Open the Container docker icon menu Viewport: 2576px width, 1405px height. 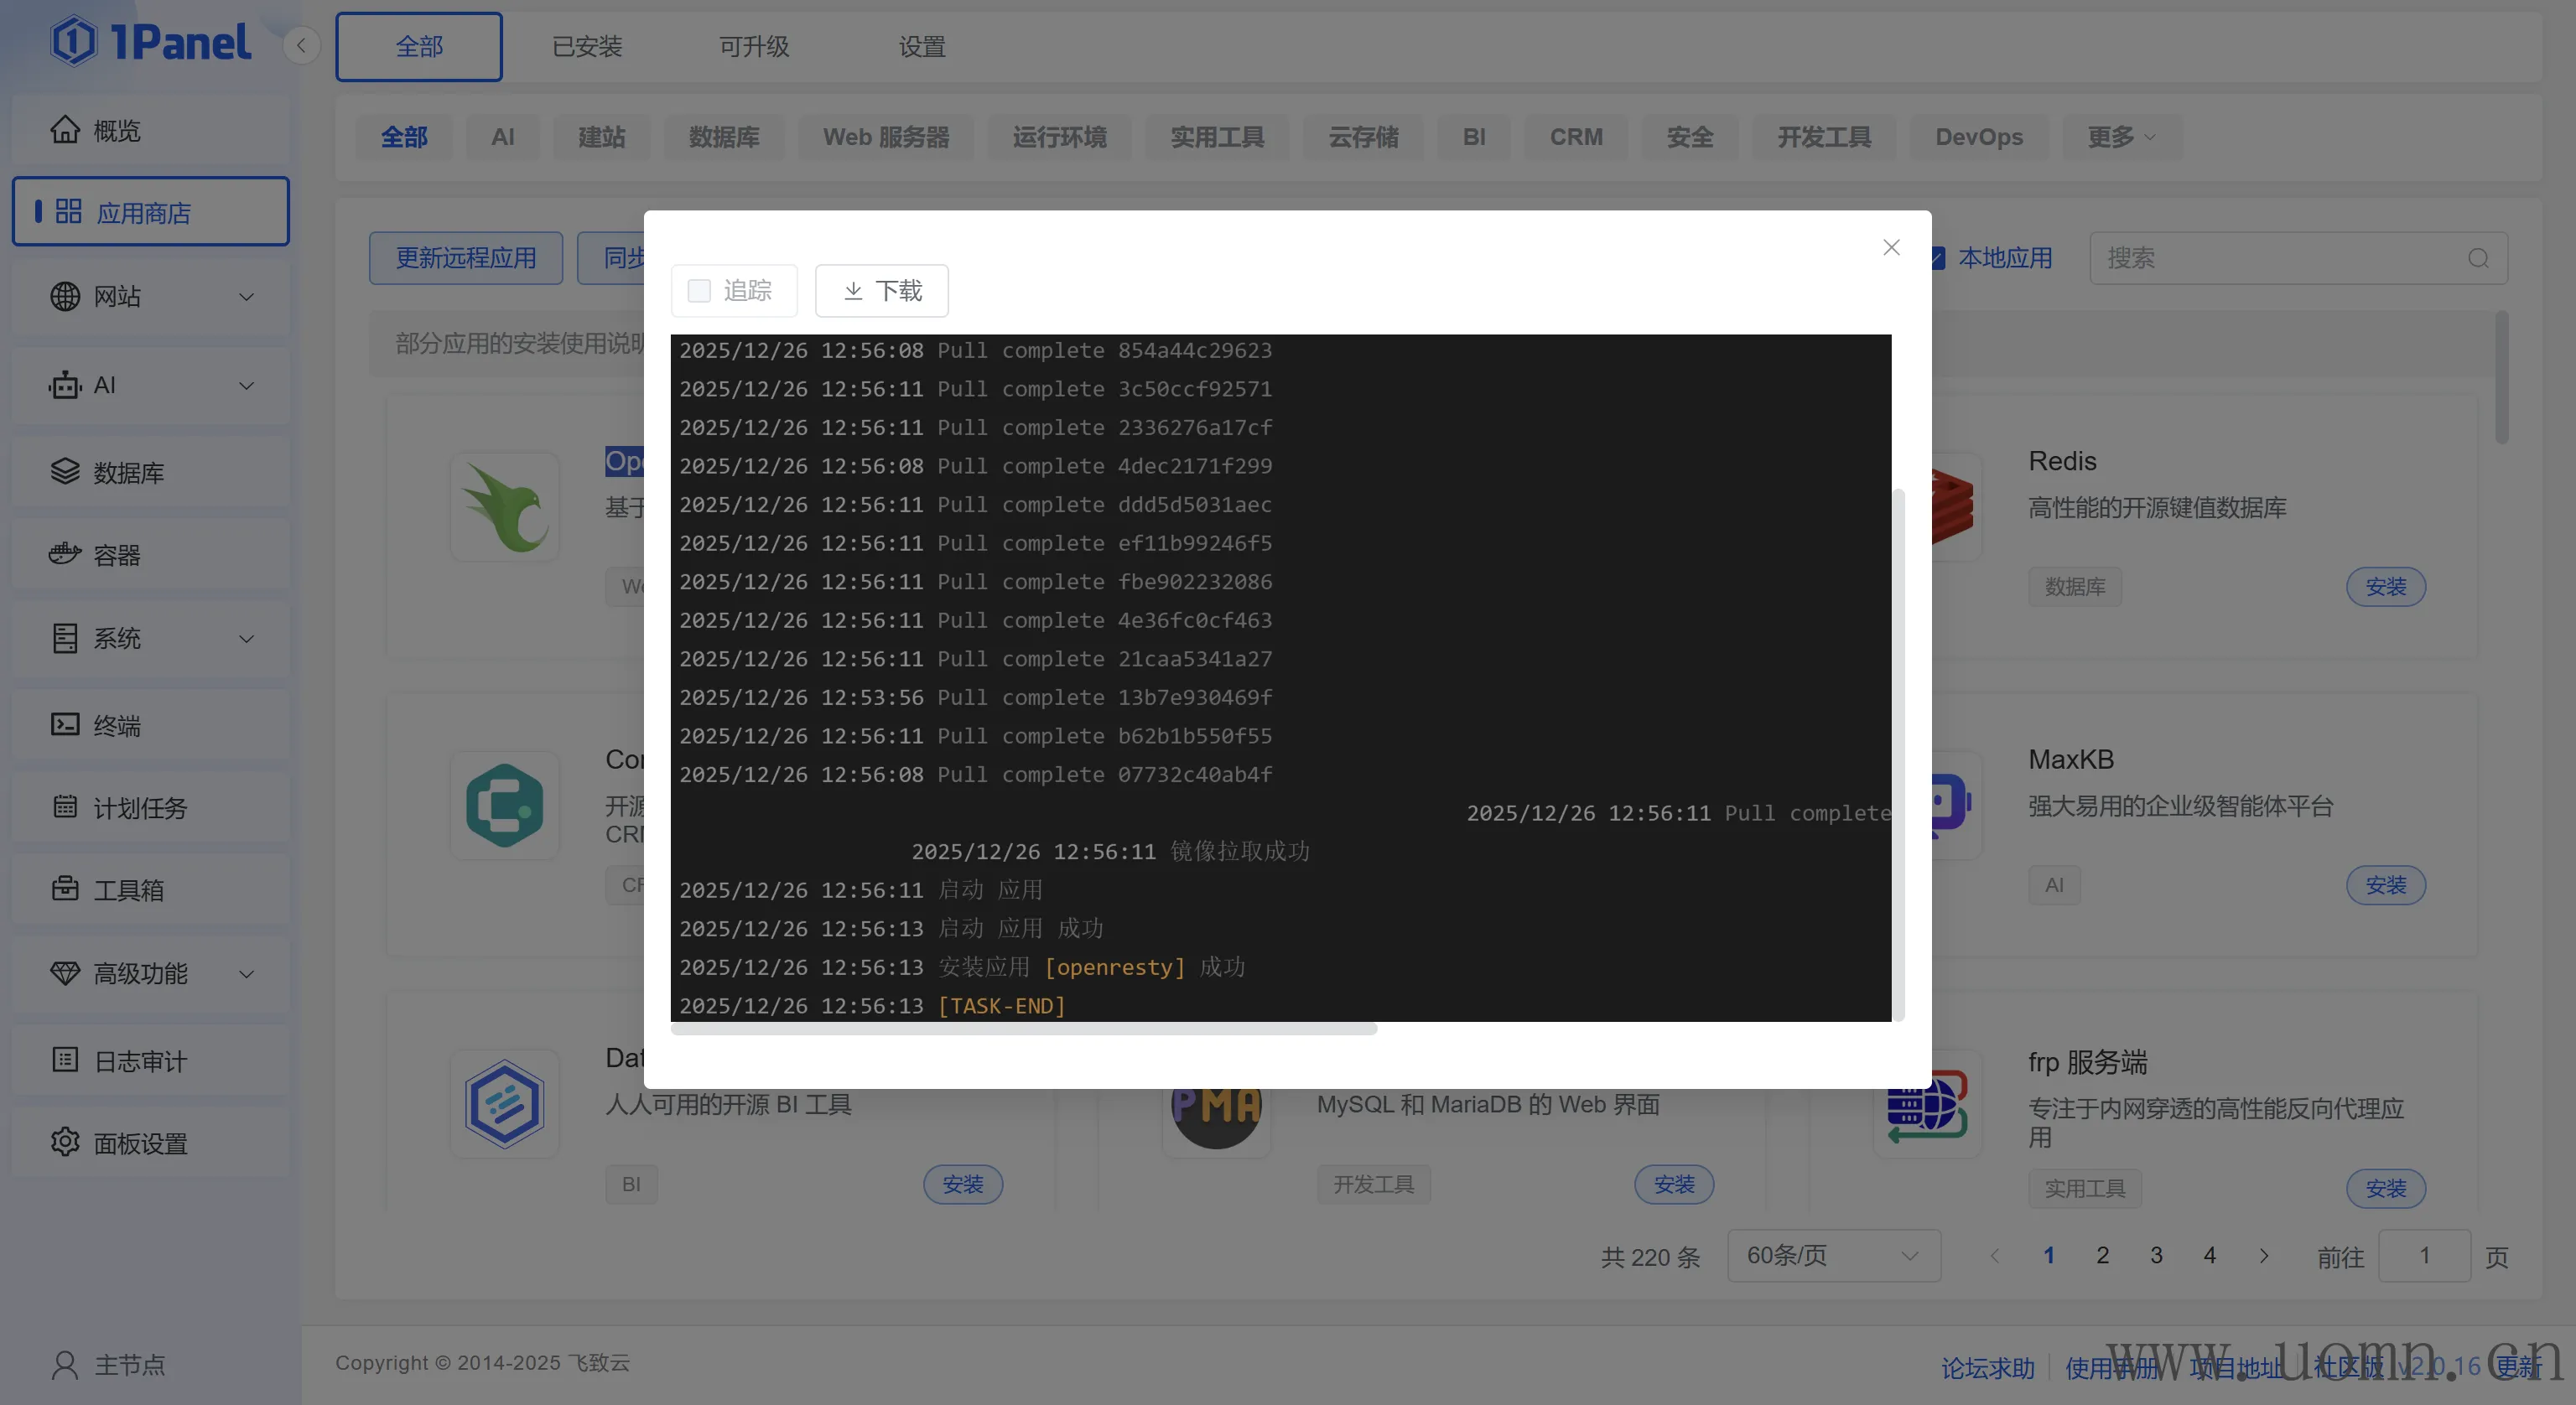coord(65,554)
